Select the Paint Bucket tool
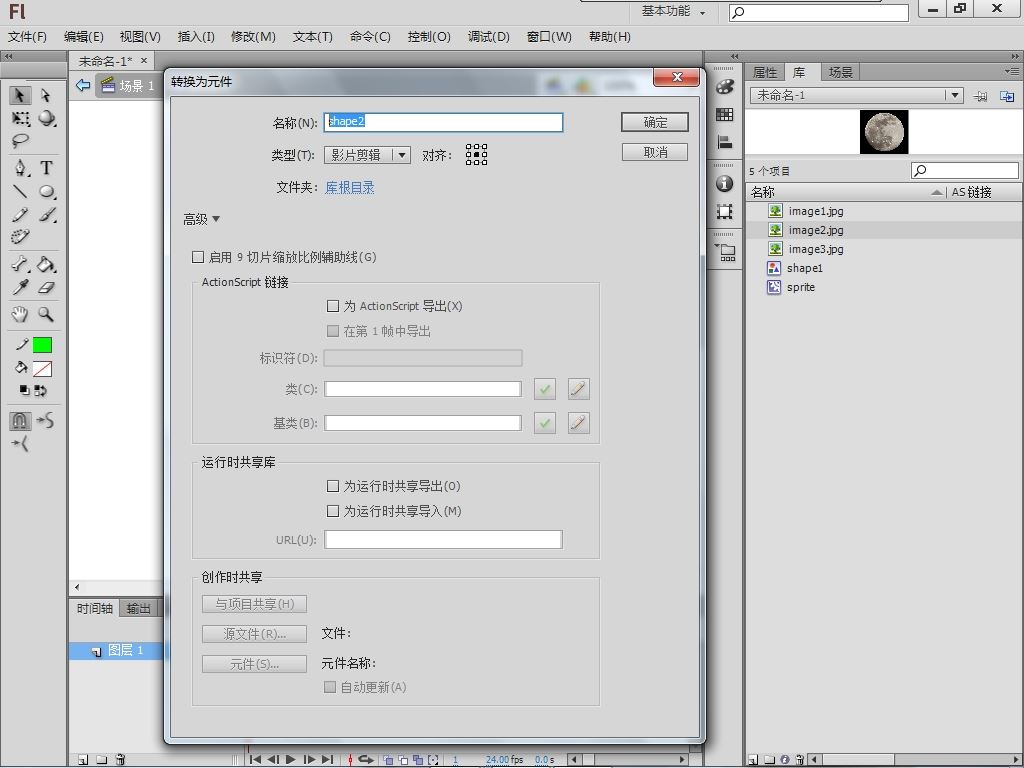1024x768 pixels. pos(46,264)
